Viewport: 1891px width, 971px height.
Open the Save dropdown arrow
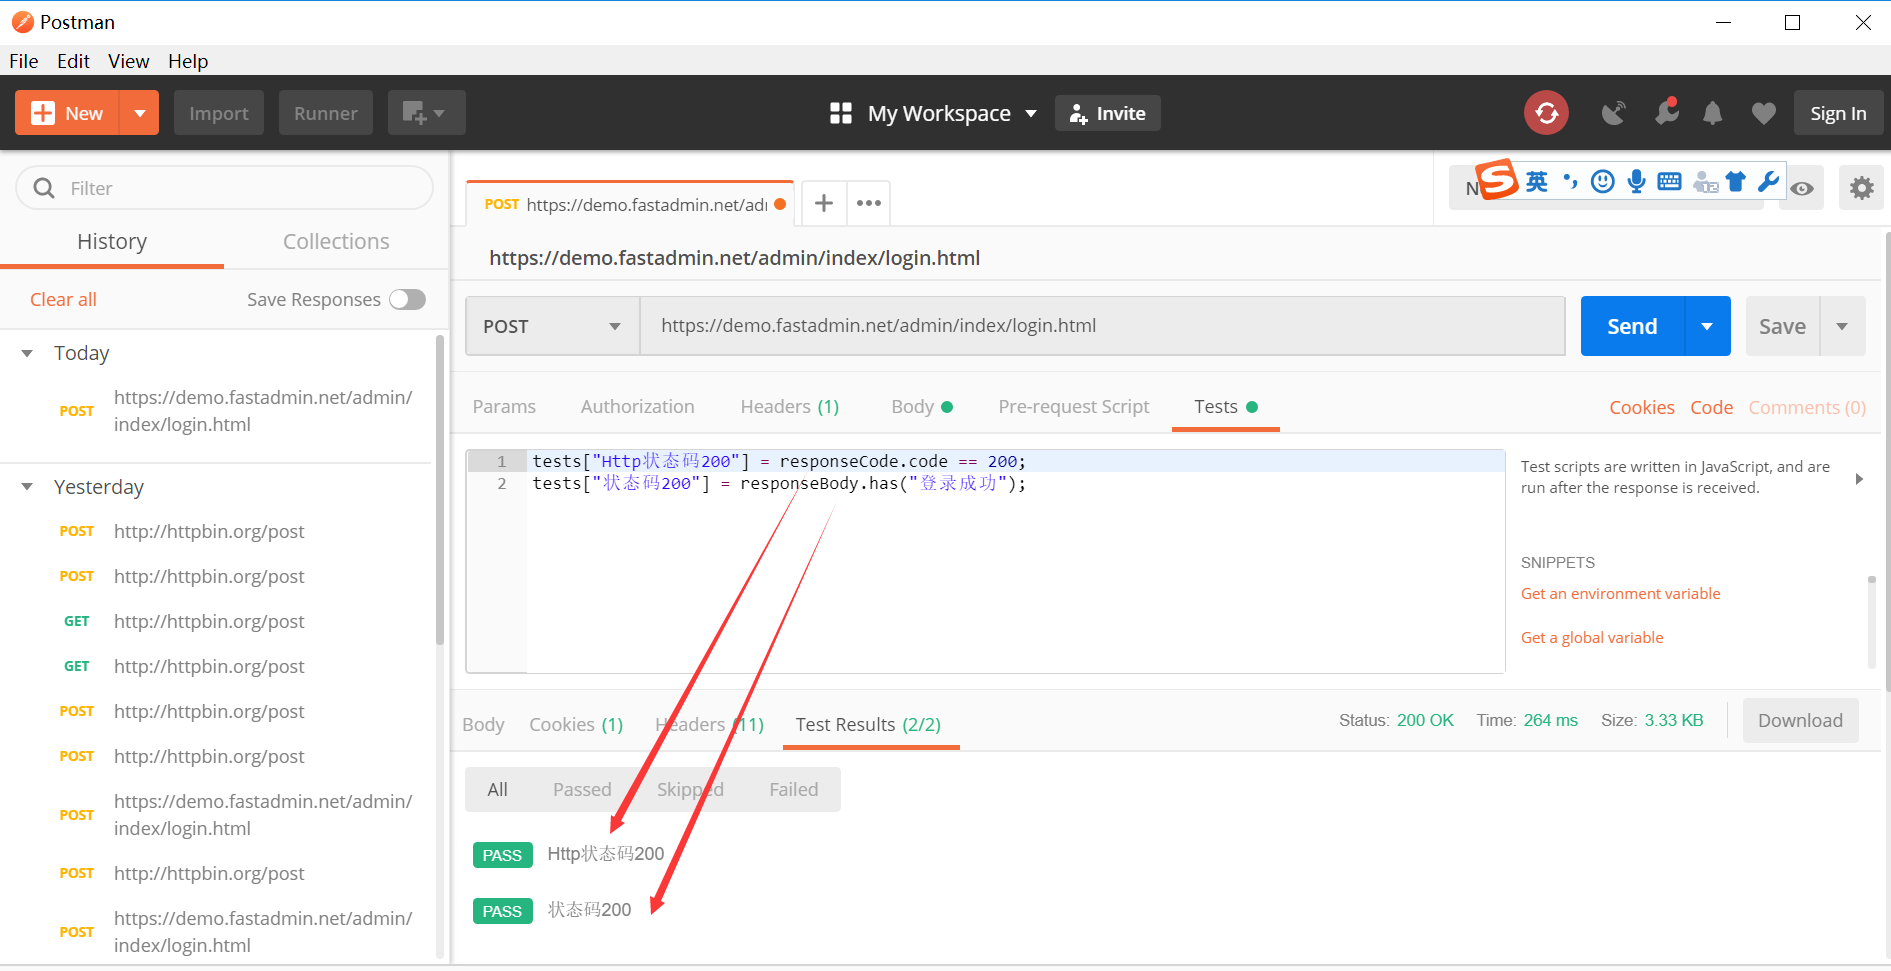(x=1842, y=326)
